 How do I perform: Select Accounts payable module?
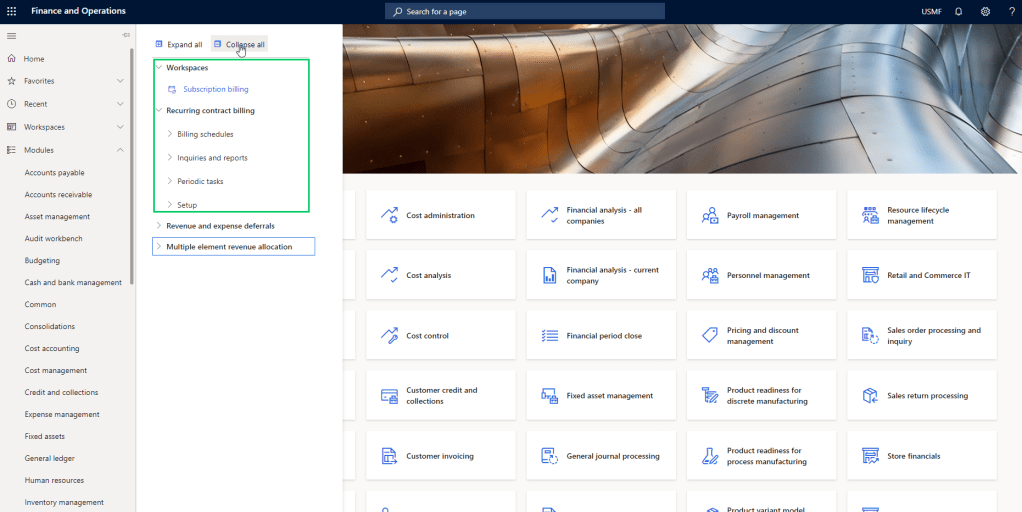click(x=54, y=173)
